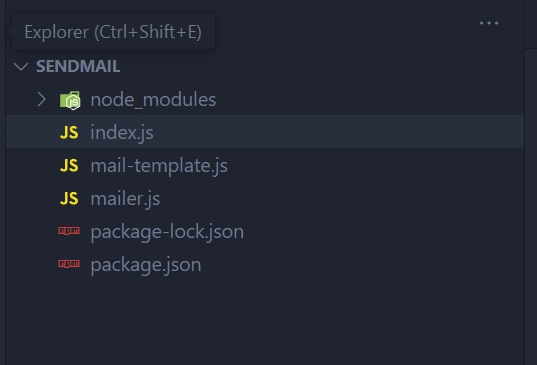Open the package-lock.json file

[x=167, y=232]
